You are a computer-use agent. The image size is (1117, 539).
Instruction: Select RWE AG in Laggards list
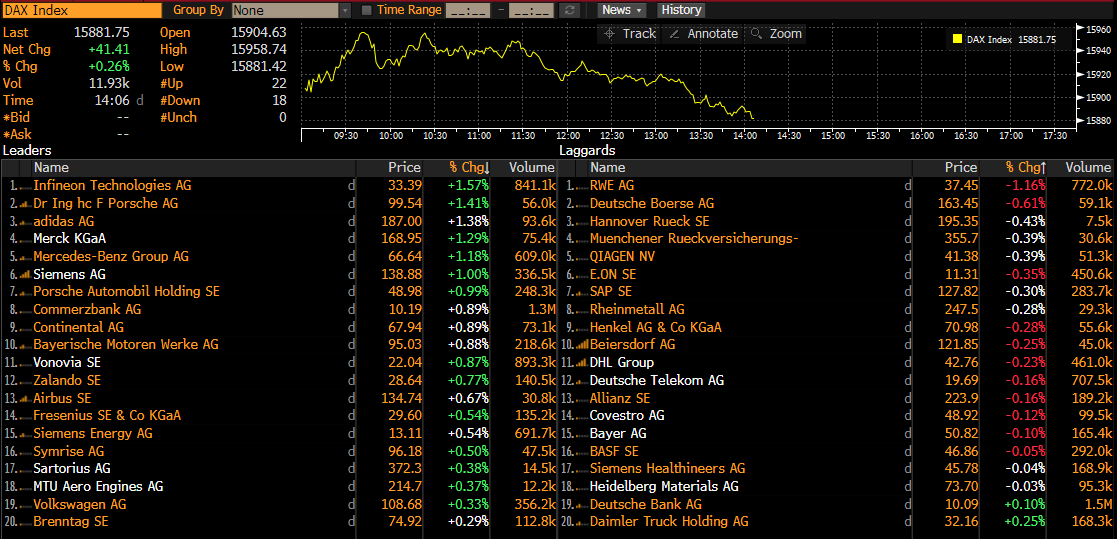(x=612, y=186)
